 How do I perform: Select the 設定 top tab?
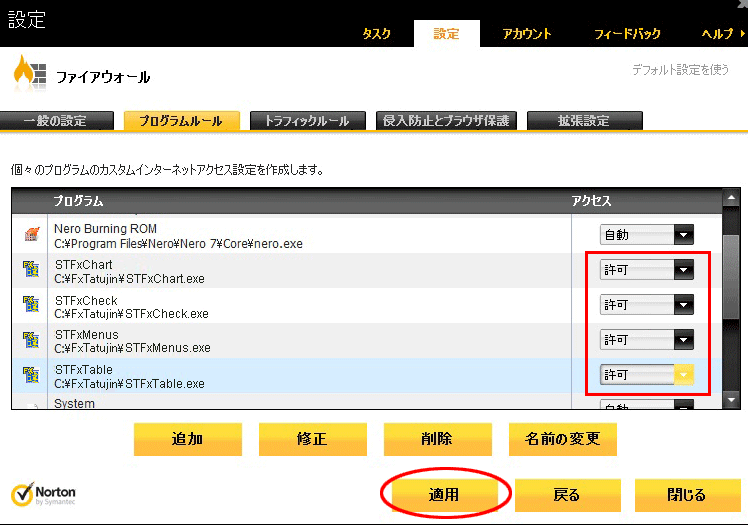pyautogui.click(x=447, y=33)
